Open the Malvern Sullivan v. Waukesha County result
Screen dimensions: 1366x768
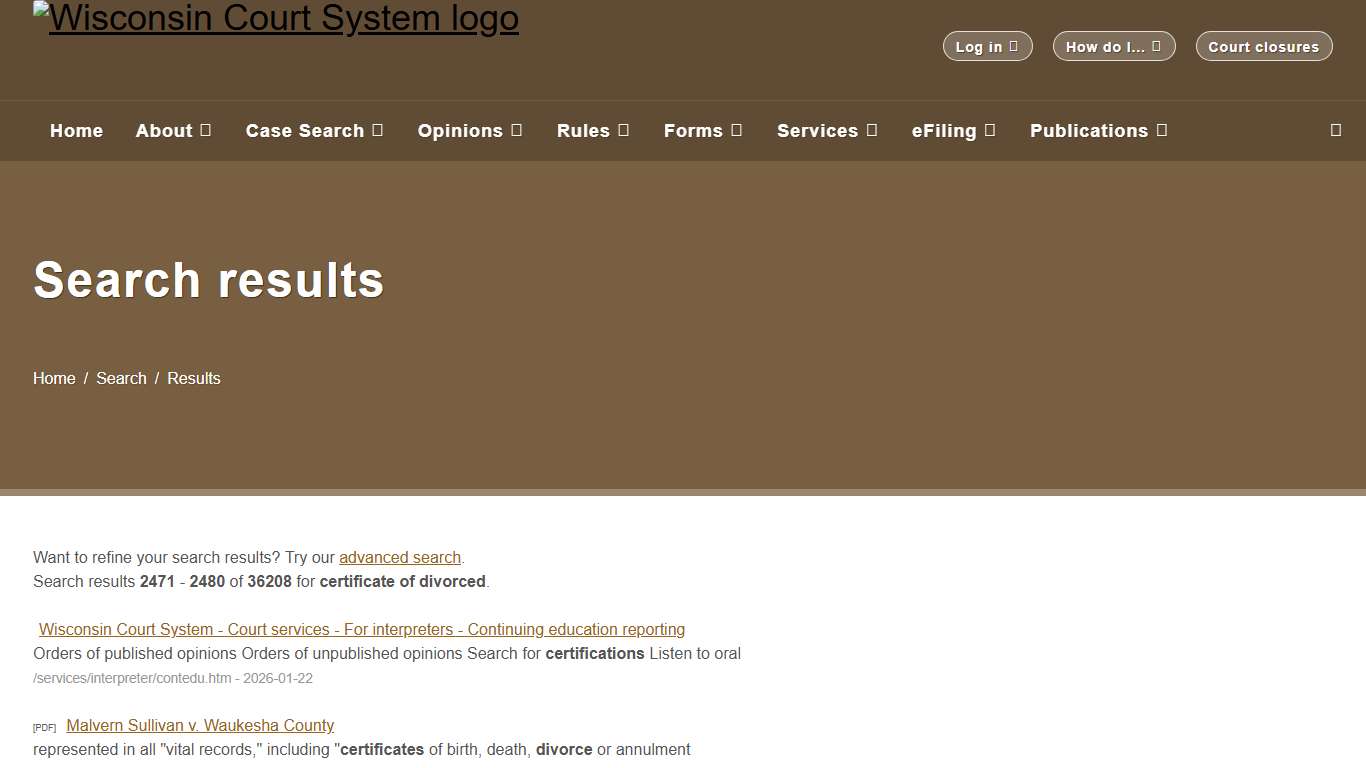tap(199, 725)
